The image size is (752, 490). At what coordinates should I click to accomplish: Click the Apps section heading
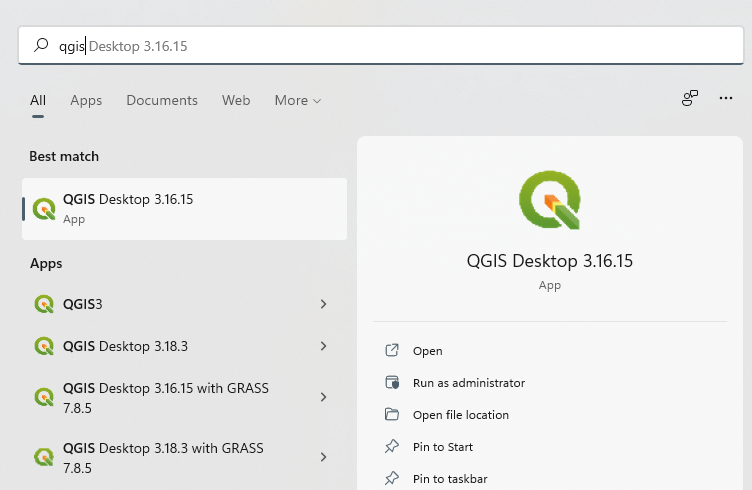[46, 263]
